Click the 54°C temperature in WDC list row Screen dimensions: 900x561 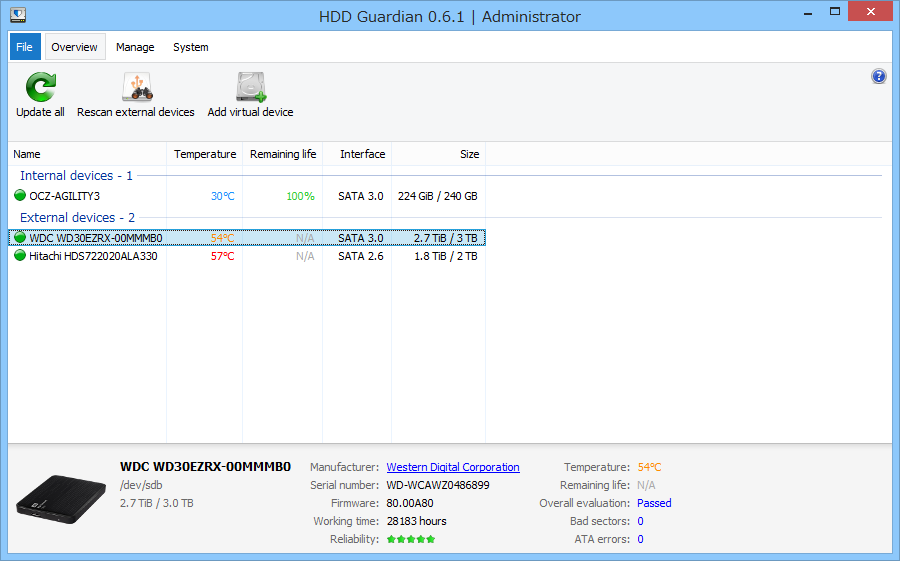pos(223,238)
